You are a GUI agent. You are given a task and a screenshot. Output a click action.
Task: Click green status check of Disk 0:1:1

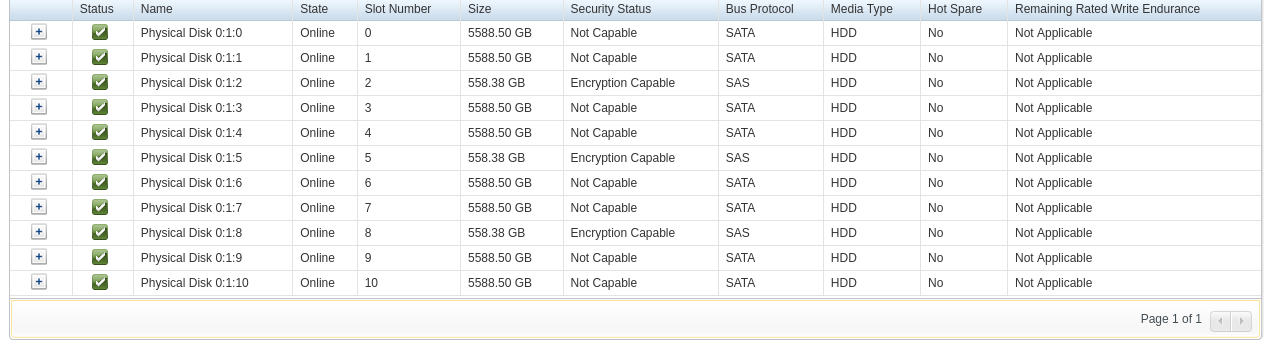click(x=100, y=57)
